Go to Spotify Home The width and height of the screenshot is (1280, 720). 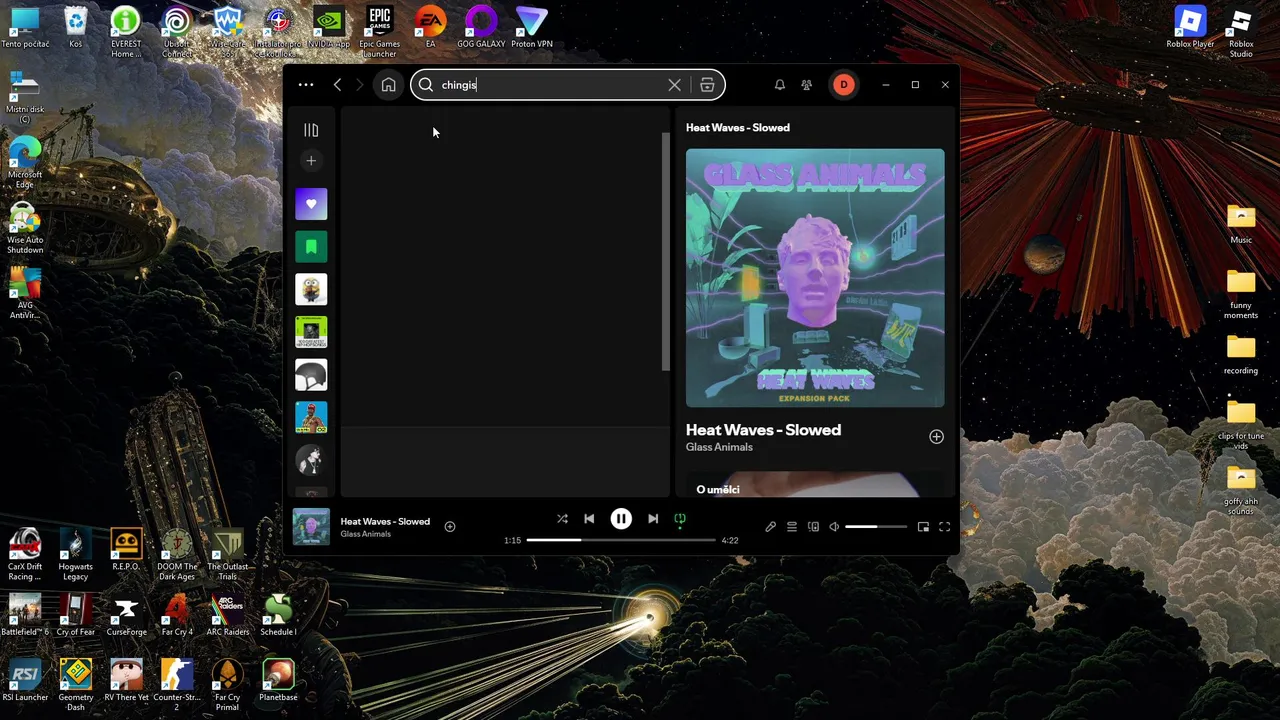tap(388, 85)
